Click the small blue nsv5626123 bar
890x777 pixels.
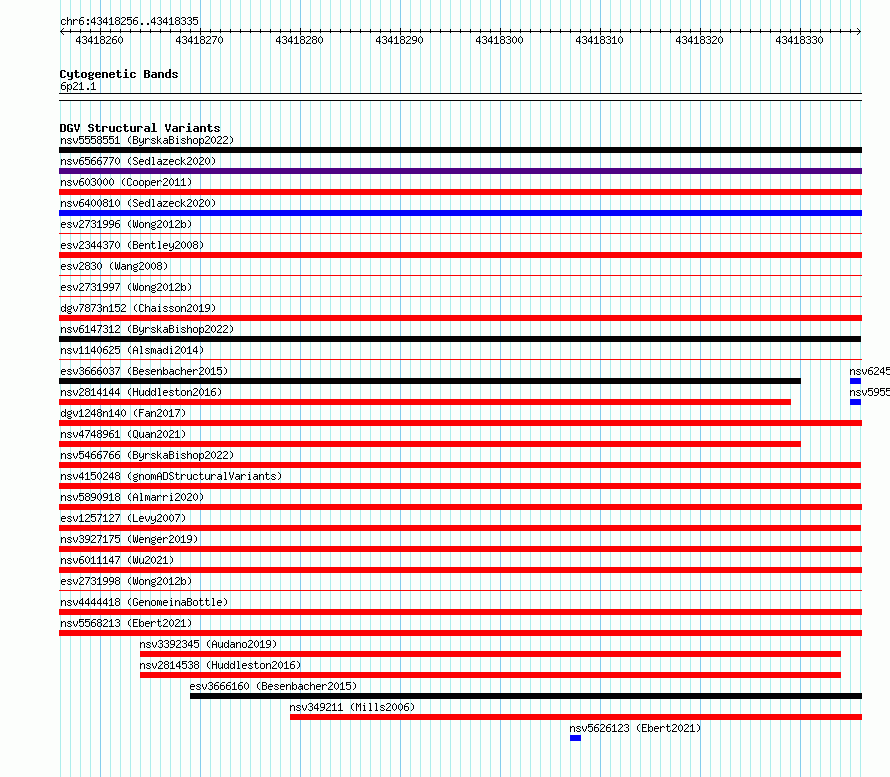point(576,738)
